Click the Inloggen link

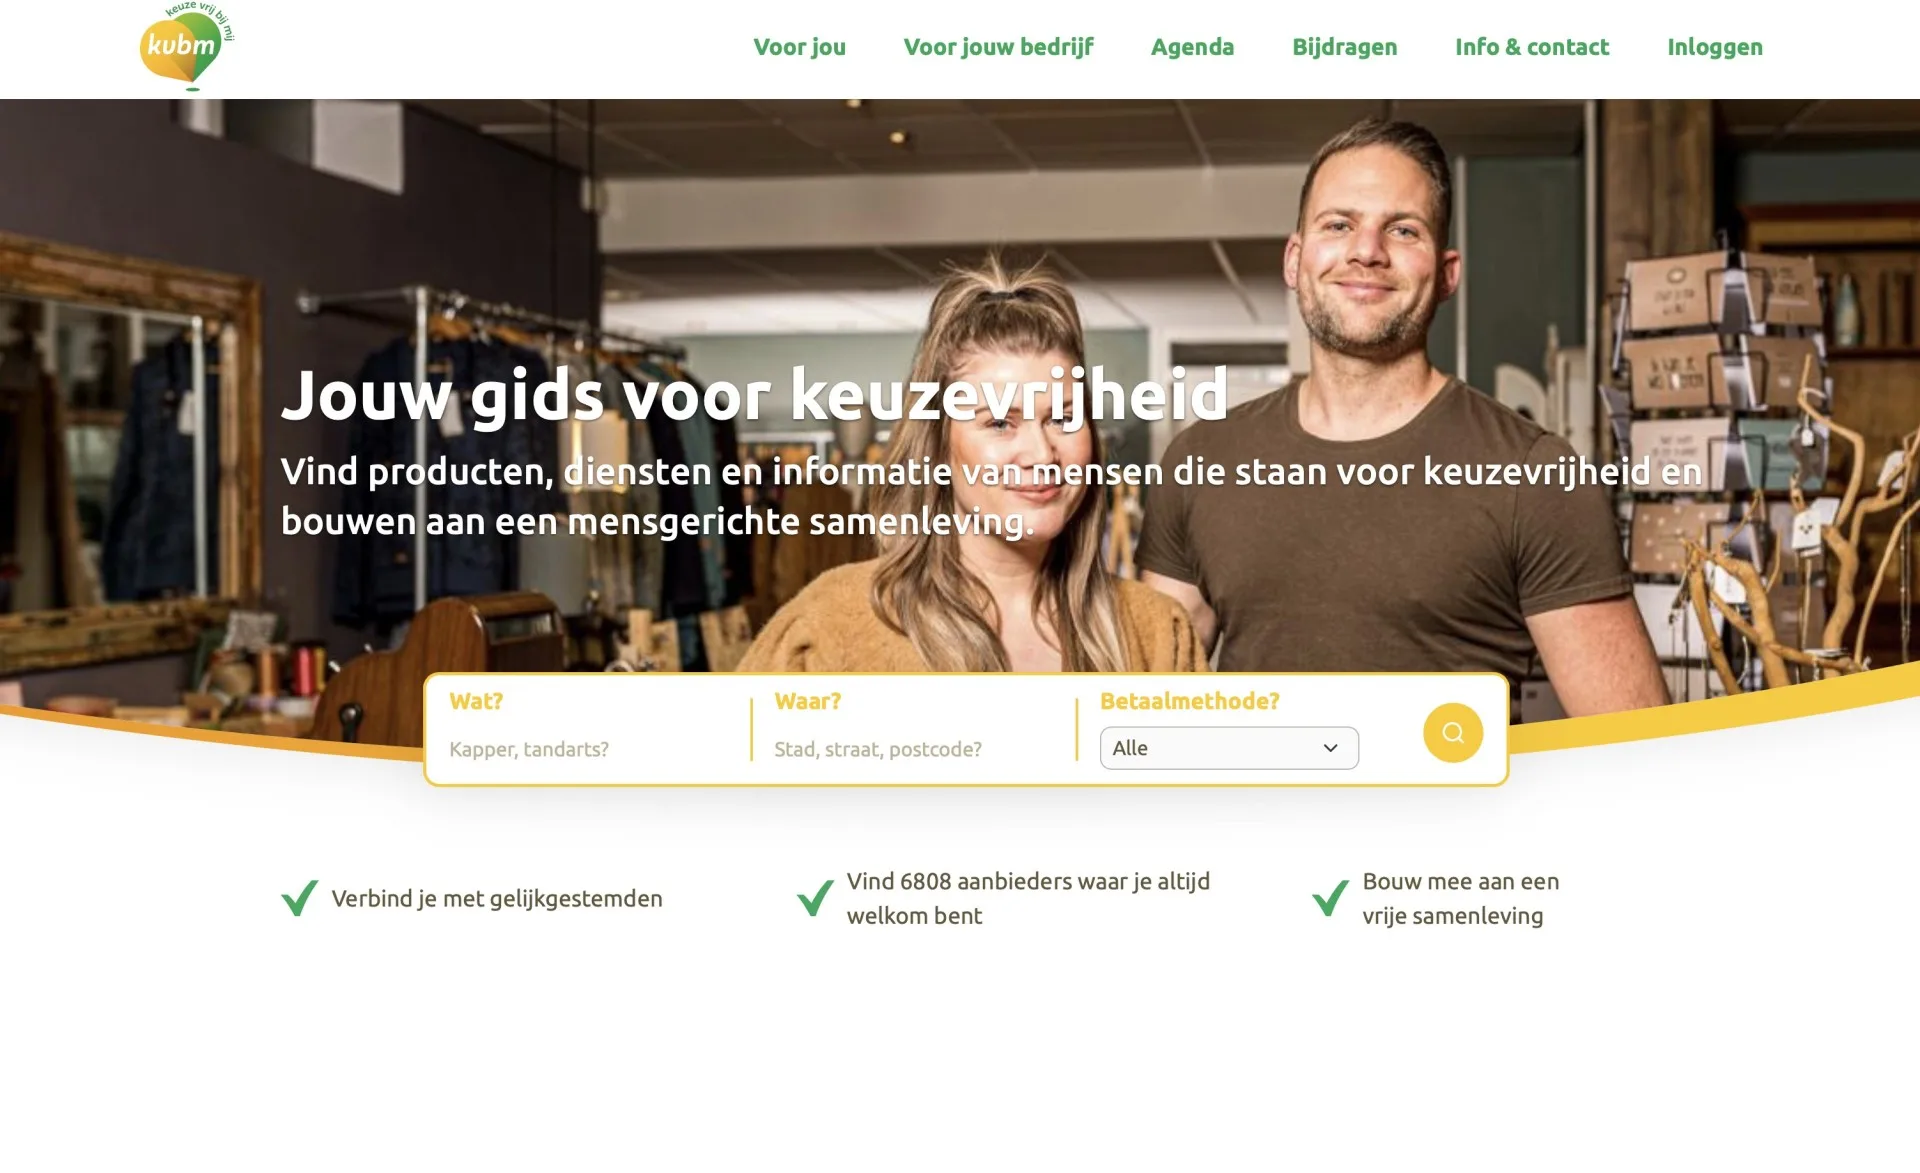[1714, 47]
